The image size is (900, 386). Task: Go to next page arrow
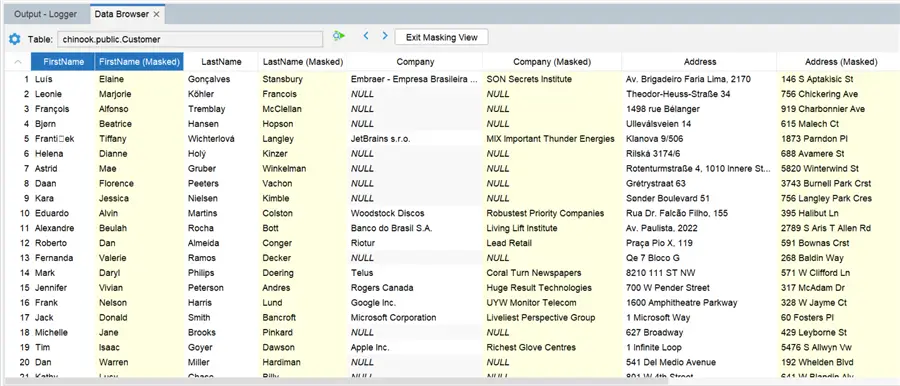click(x=385, y=36)
